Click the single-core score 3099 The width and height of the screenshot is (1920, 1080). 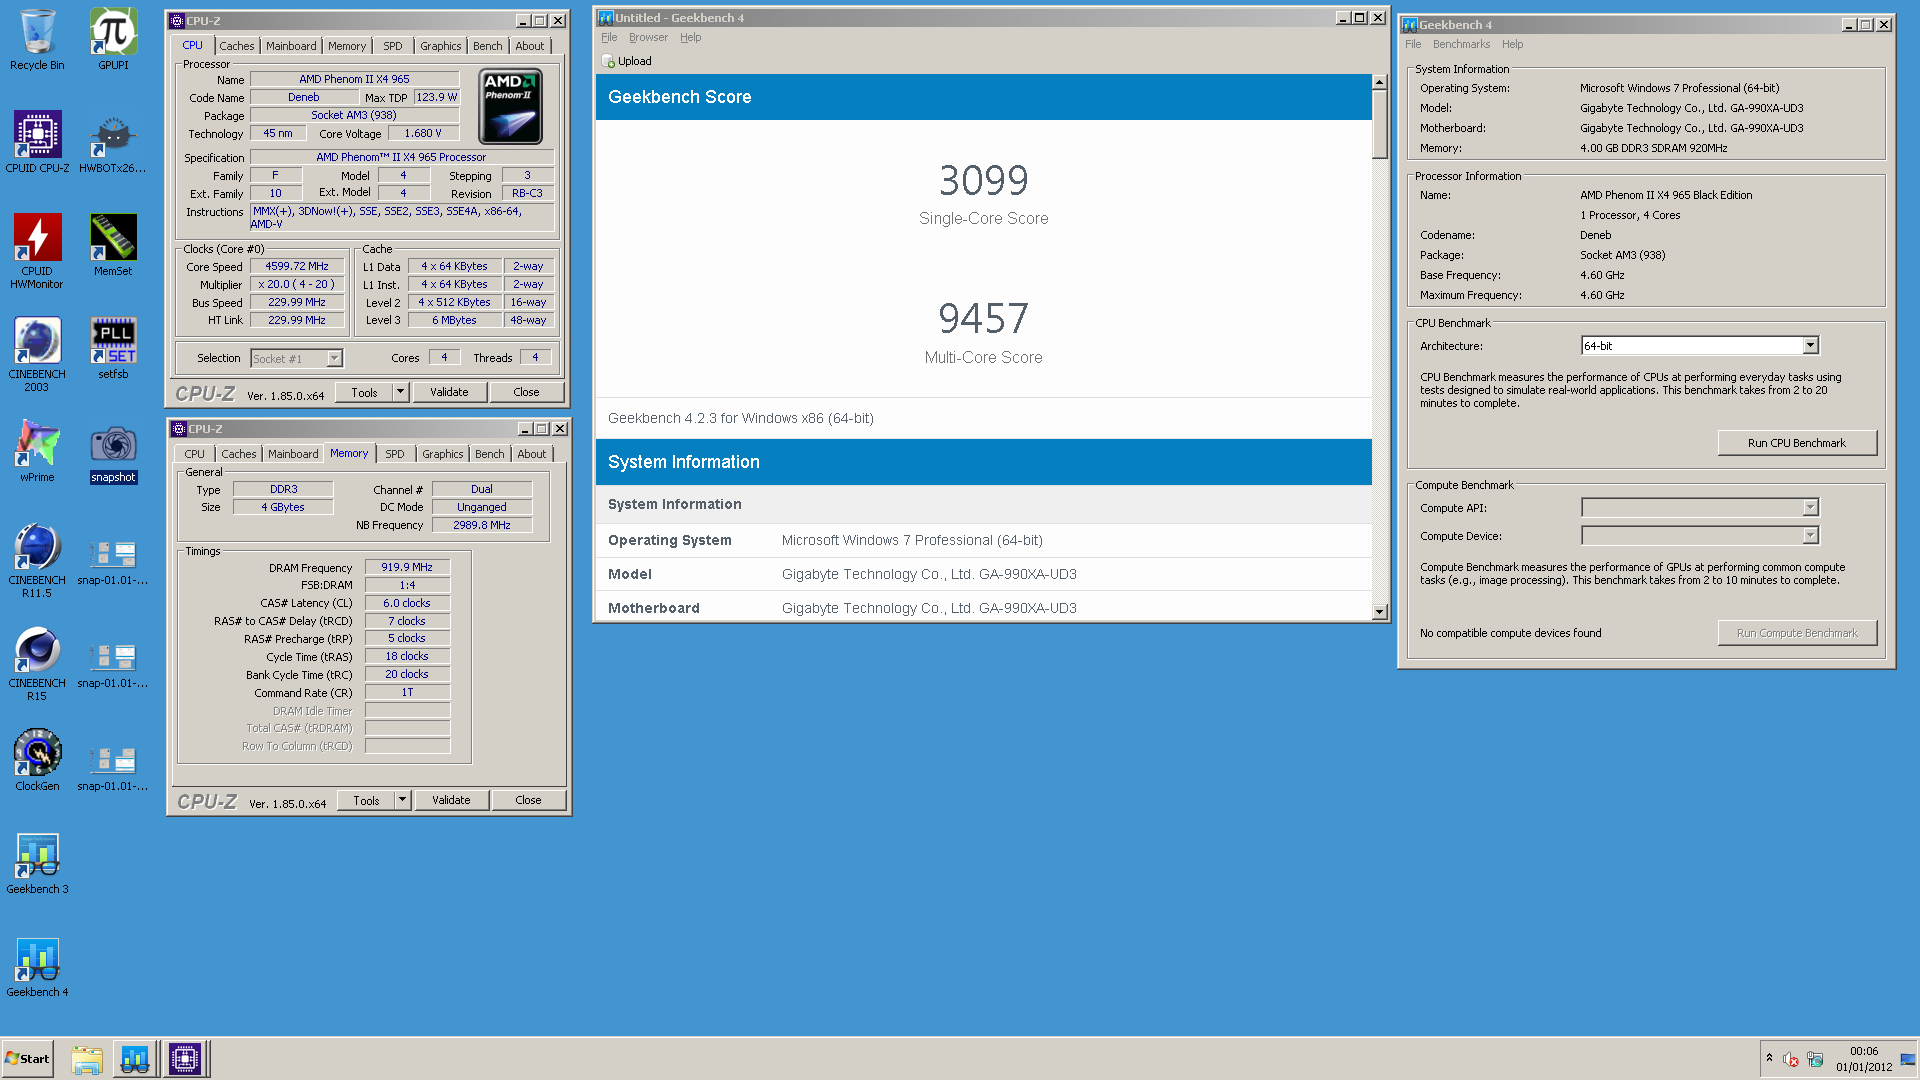(983, 180)
